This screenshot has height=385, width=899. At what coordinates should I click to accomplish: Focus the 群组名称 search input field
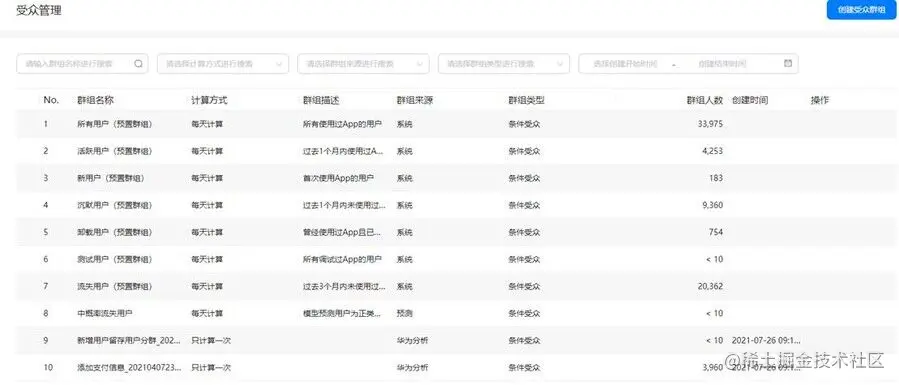coord(82,64)
